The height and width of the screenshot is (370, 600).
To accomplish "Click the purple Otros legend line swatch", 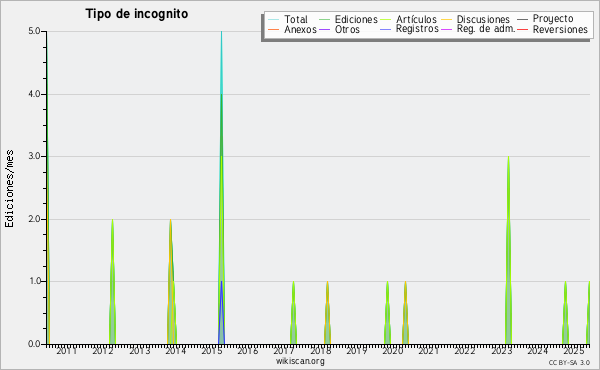I will coord(324,29).
